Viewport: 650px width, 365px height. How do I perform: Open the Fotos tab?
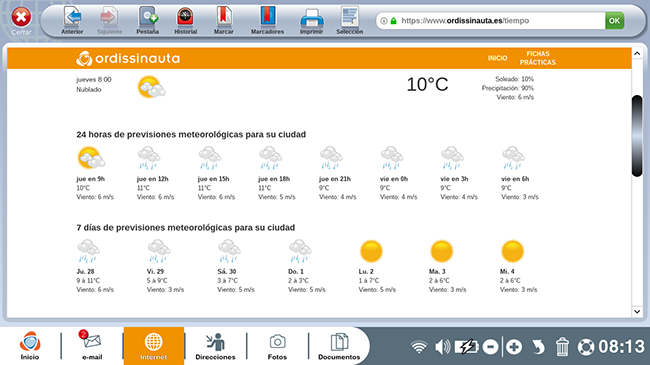[x=277, y=346]
